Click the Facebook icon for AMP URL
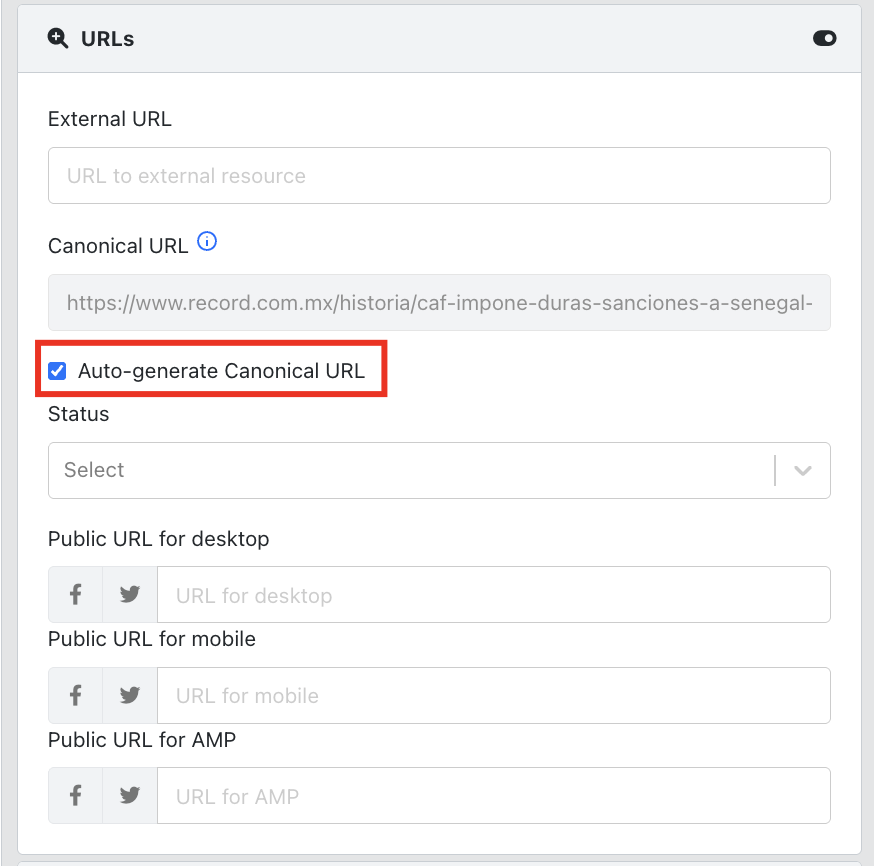This screenshot has width=874, height=866. tap(75, 795)
